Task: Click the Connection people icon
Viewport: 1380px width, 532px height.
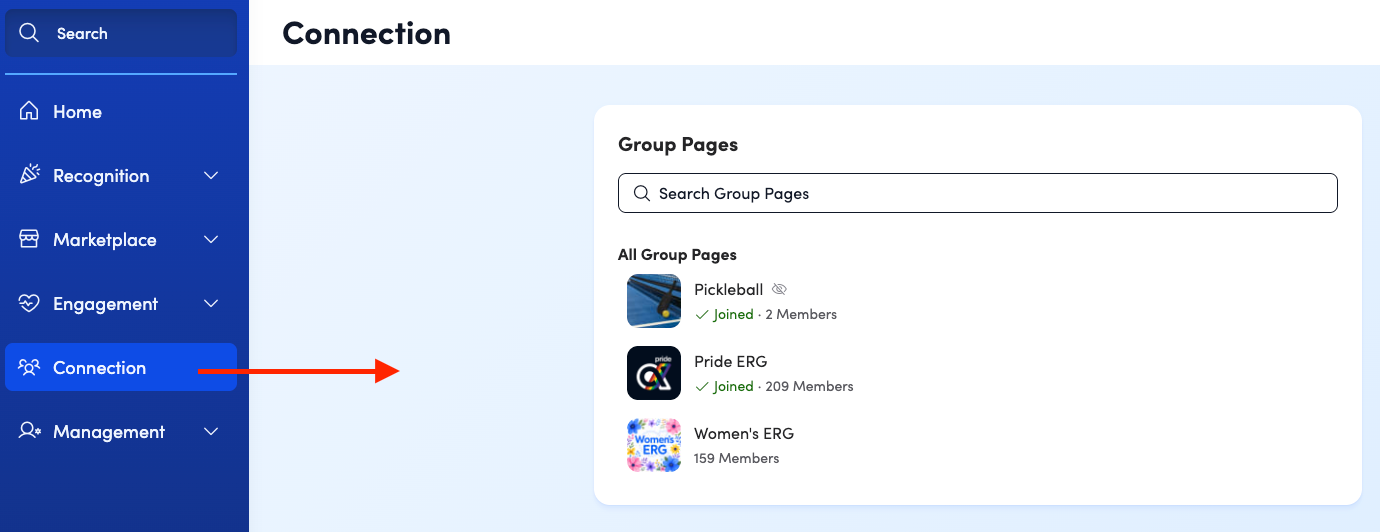Action: [29, 367]
